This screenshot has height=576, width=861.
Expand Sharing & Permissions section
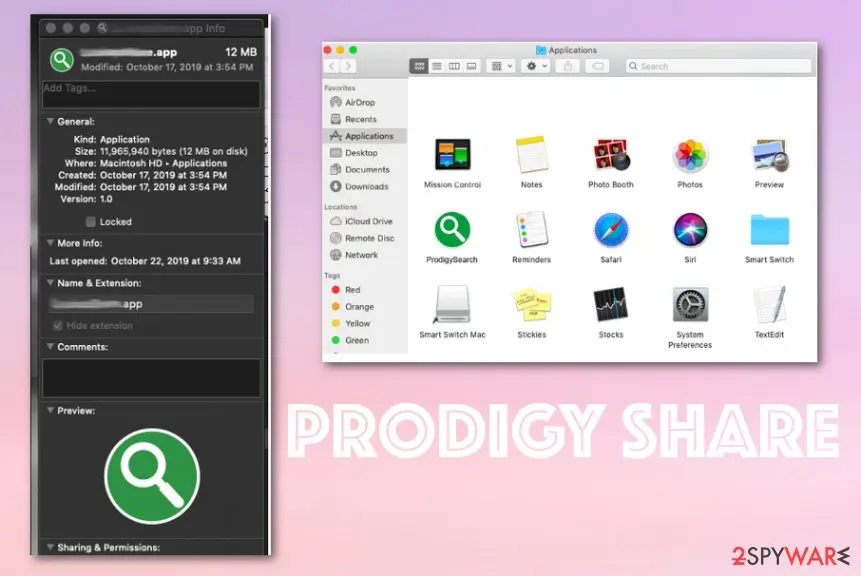click(51, 547)
